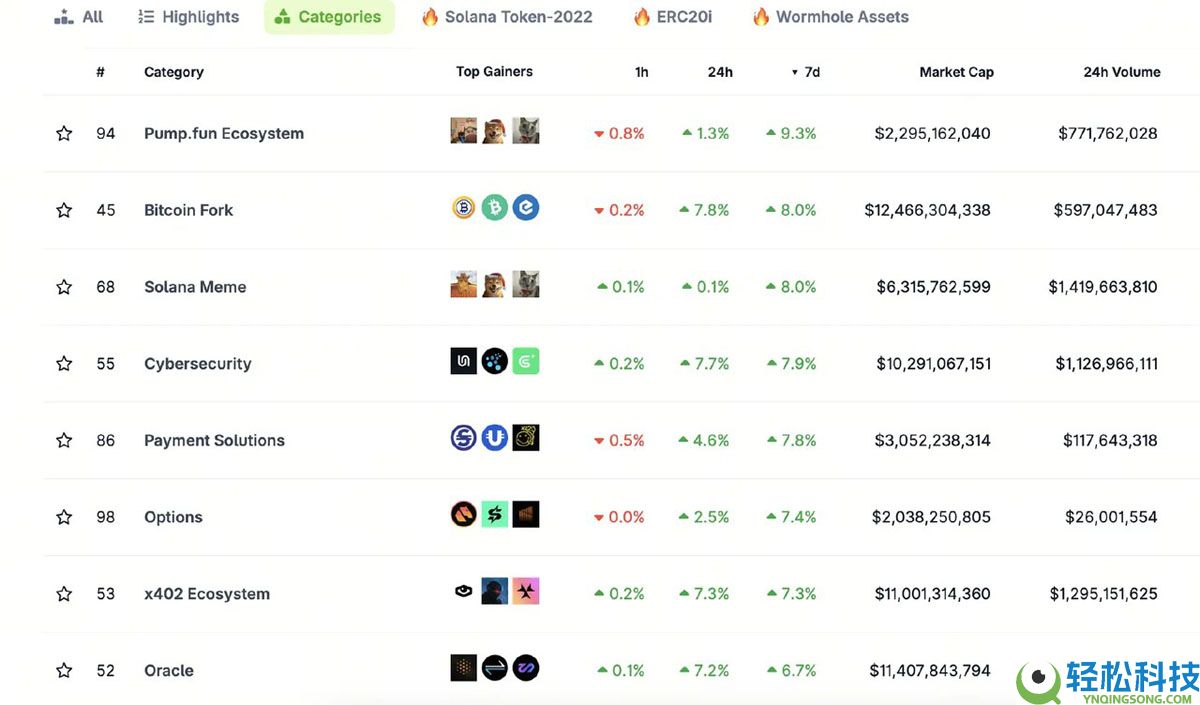Click green top gainer icon in Cybersecurity row
Screen dimensions: 1200x705
coord(526,361)
